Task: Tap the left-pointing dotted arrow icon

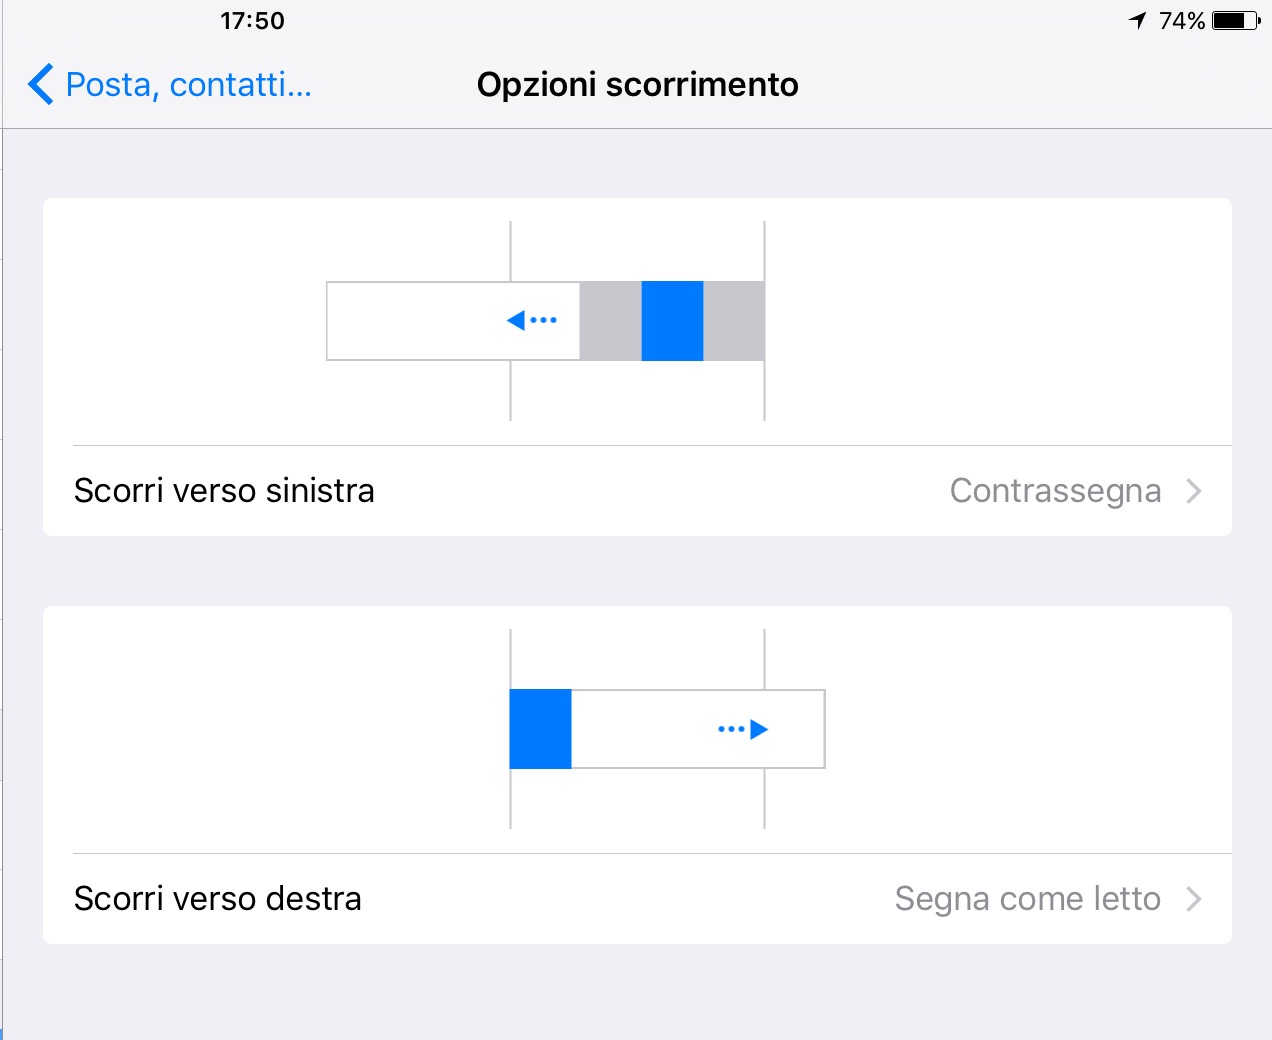Action: pyautogui.click(x=532, y=320)
